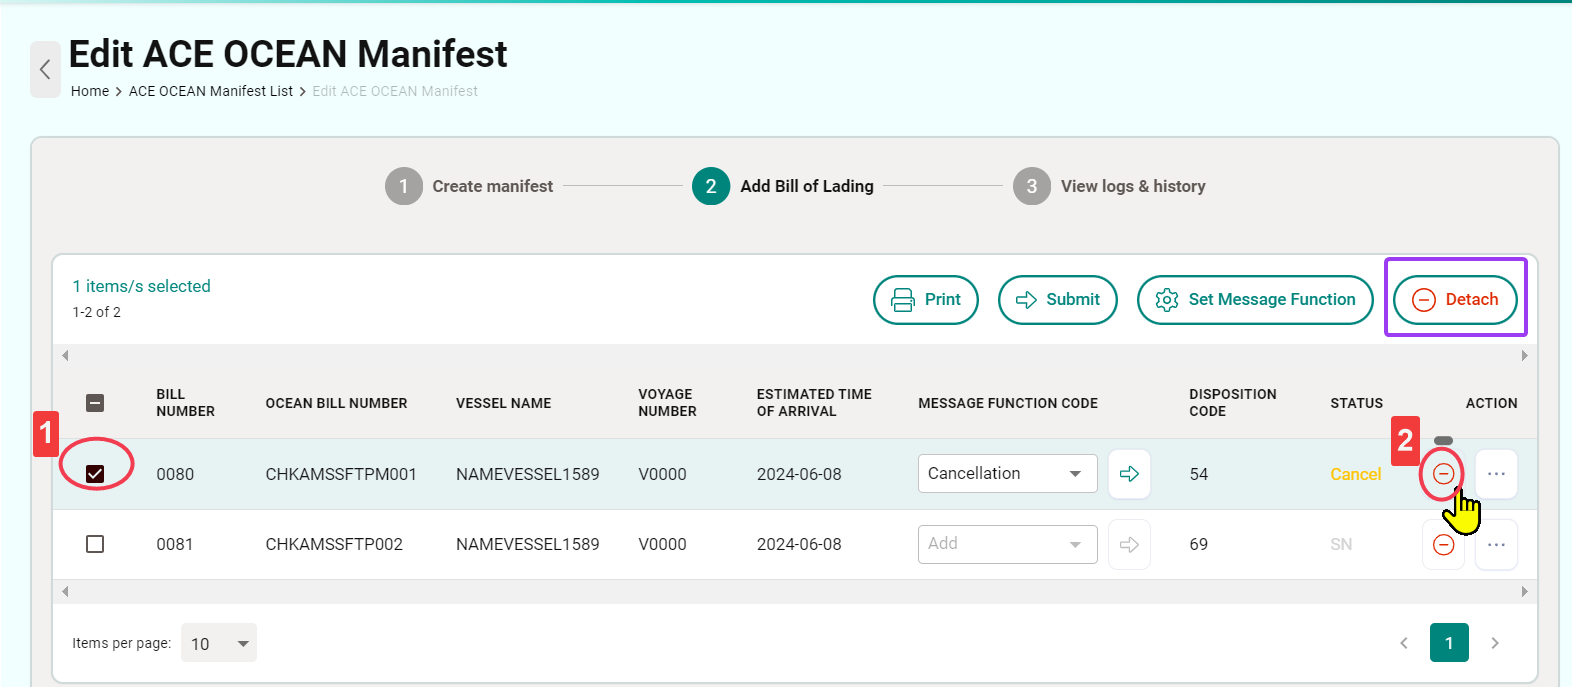1572x687 pixels.
Task: Go to previous page arrow in pagination
Action: tap(1404, 643)
